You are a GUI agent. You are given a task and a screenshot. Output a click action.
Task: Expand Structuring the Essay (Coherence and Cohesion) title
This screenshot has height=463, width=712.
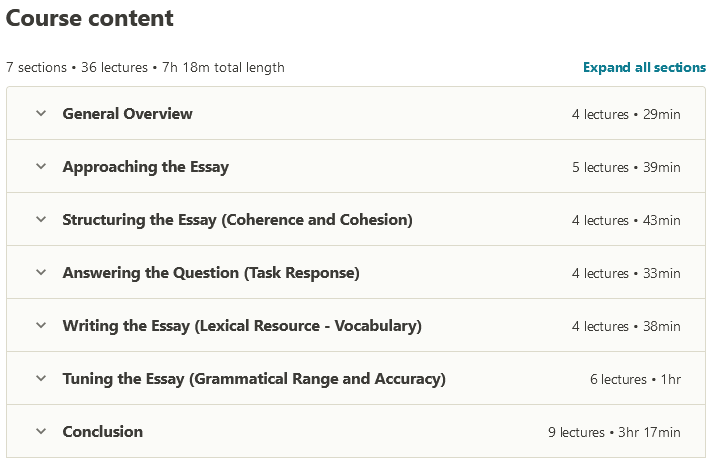coord(237,220)
